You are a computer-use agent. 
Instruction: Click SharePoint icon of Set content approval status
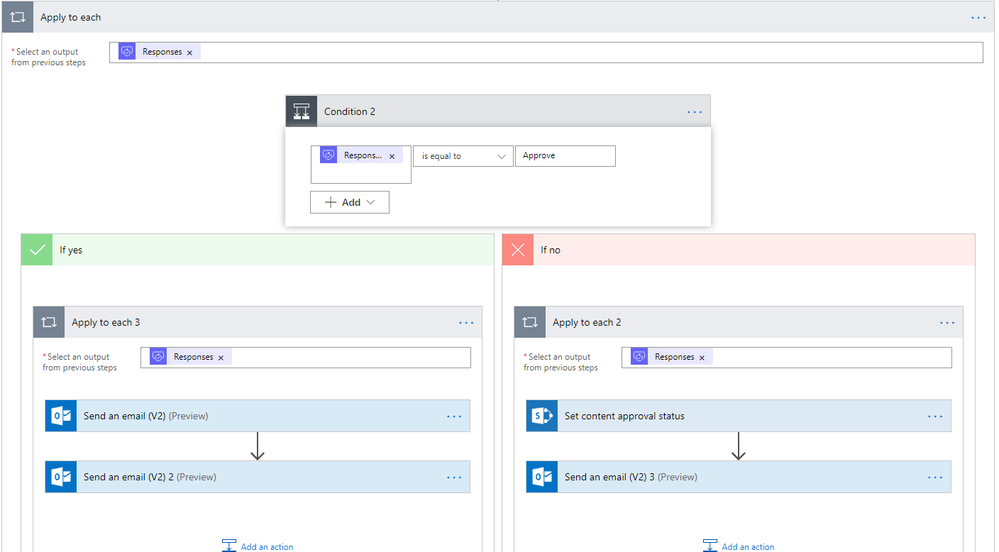542,416
